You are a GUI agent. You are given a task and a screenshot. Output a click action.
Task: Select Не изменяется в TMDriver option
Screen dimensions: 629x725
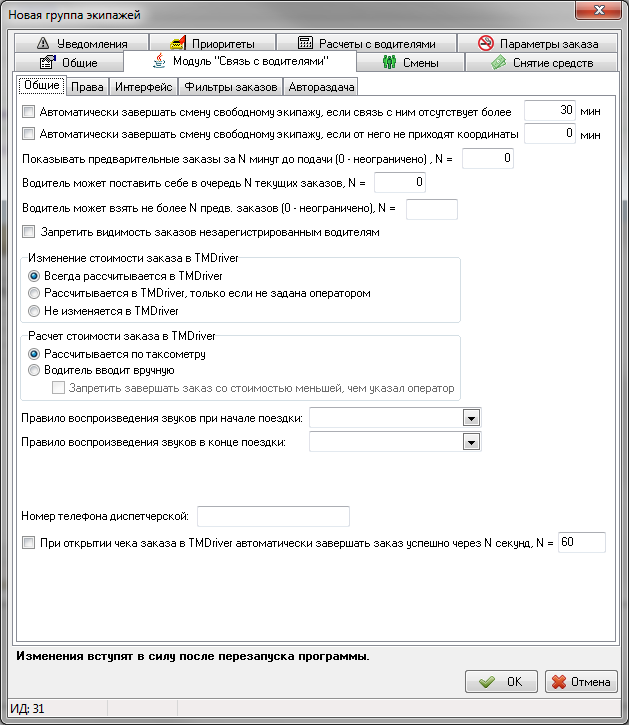34,311
